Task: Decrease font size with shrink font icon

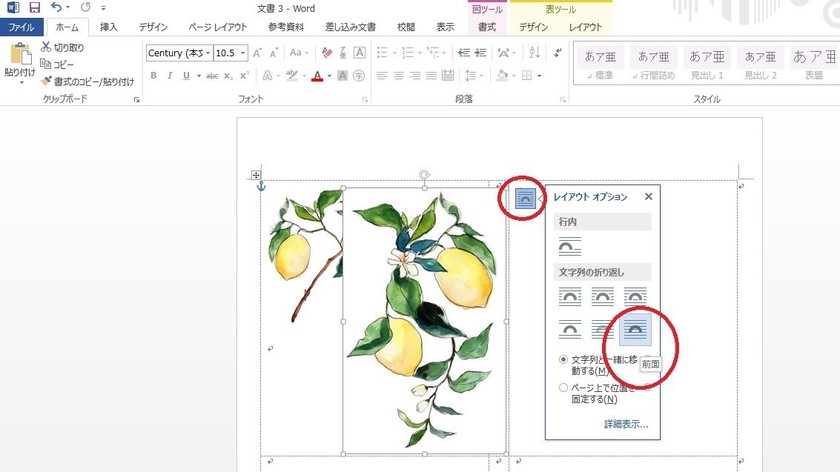Action: point(274,53)
